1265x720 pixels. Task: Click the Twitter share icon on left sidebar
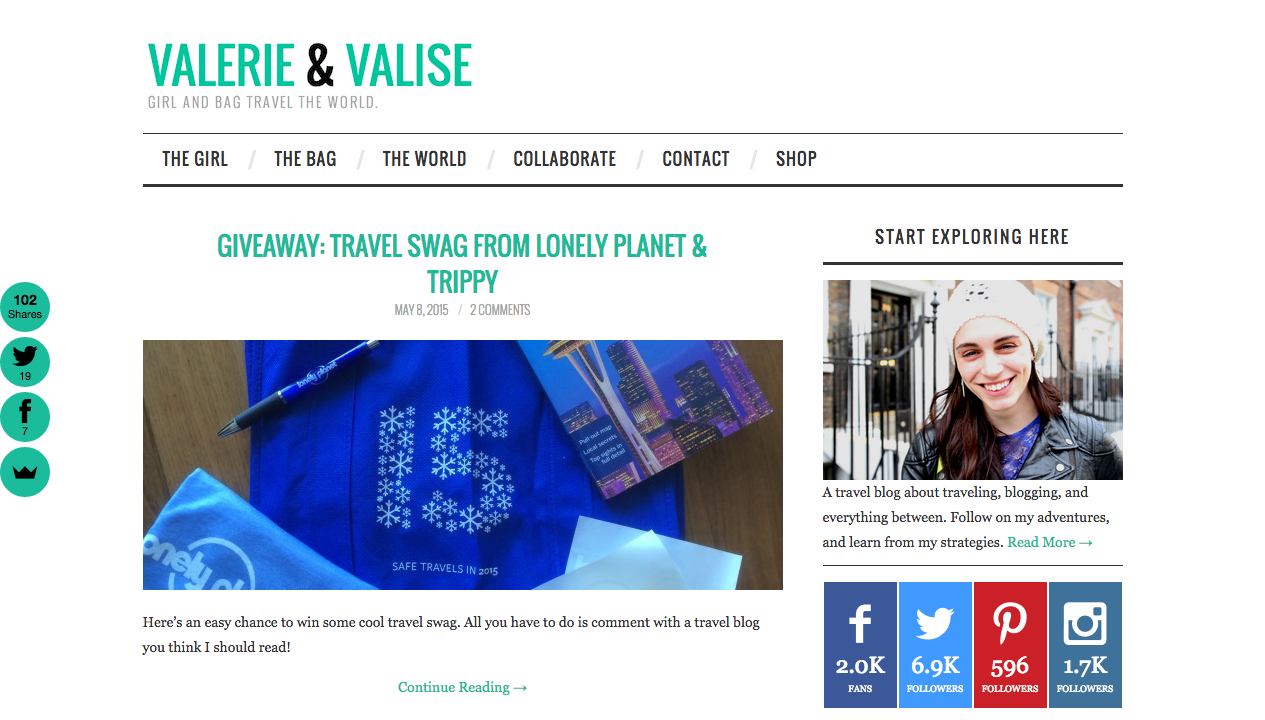25,362
